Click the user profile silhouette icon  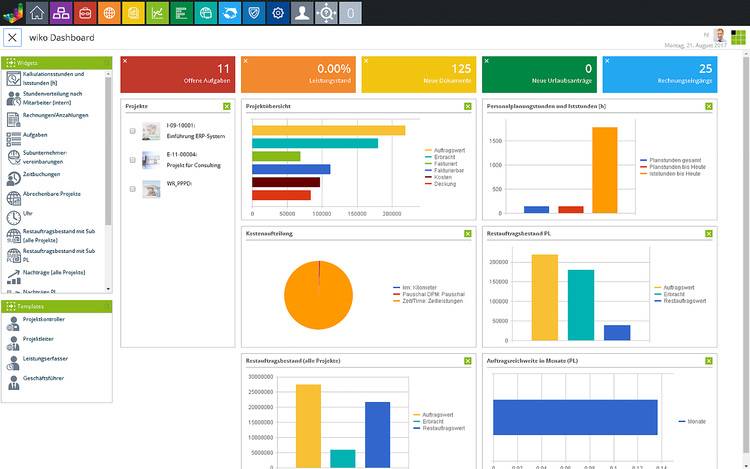(x=301, y=12)
